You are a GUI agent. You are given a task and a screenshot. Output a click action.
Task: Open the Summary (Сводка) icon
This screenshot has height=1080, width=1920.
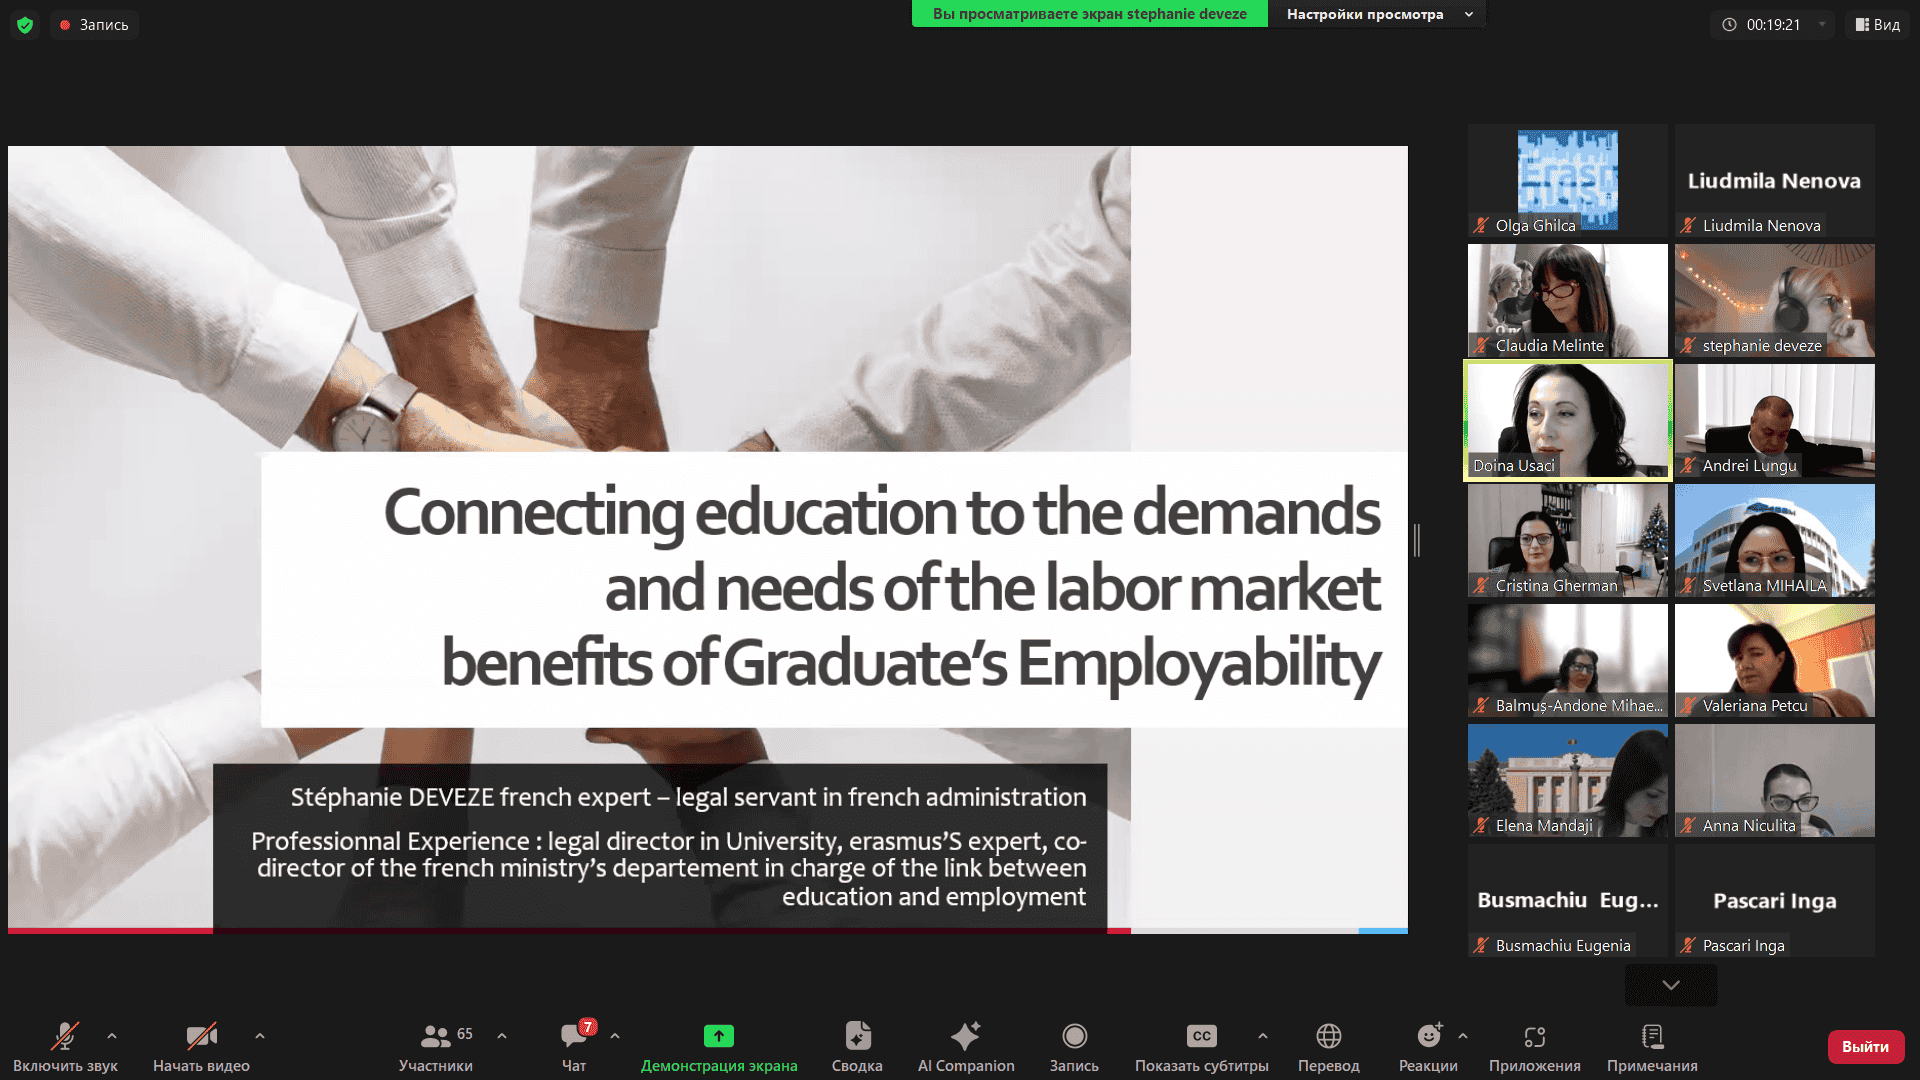point(857,1036)
